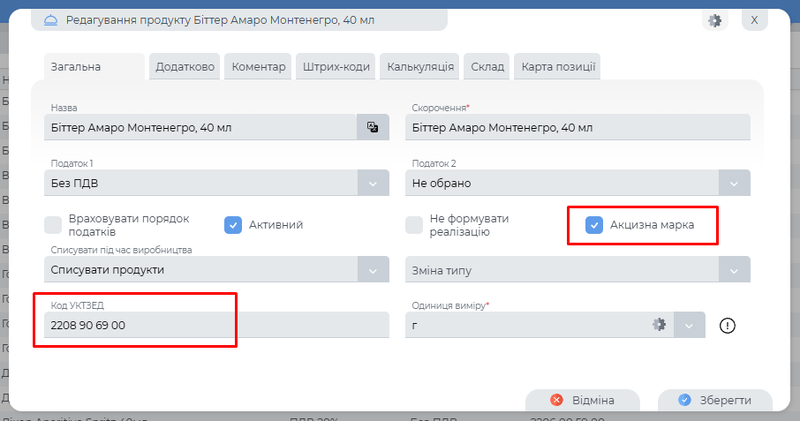Expand the Зміна типу dropdown
Viewport: 800px width, 421px height.
coord(735,270)
